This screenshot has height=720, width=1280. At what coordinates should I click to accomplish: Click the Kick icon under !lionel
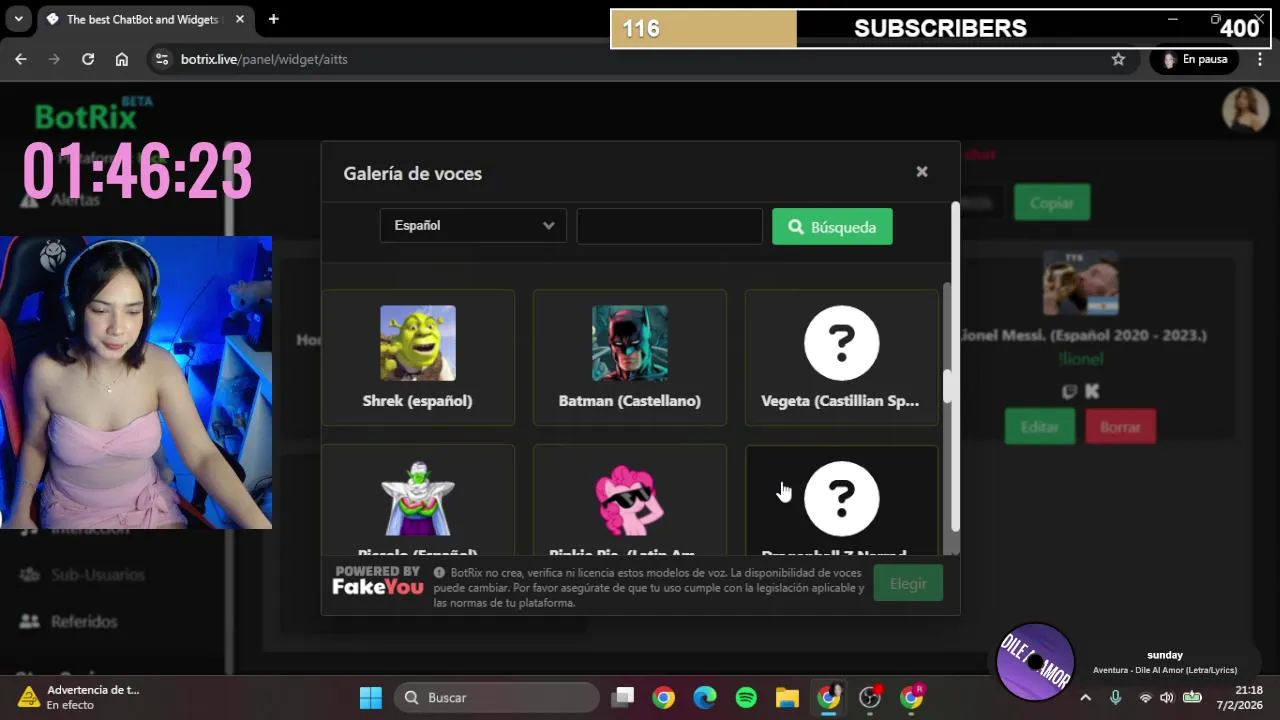click(x=1092, y=392)
